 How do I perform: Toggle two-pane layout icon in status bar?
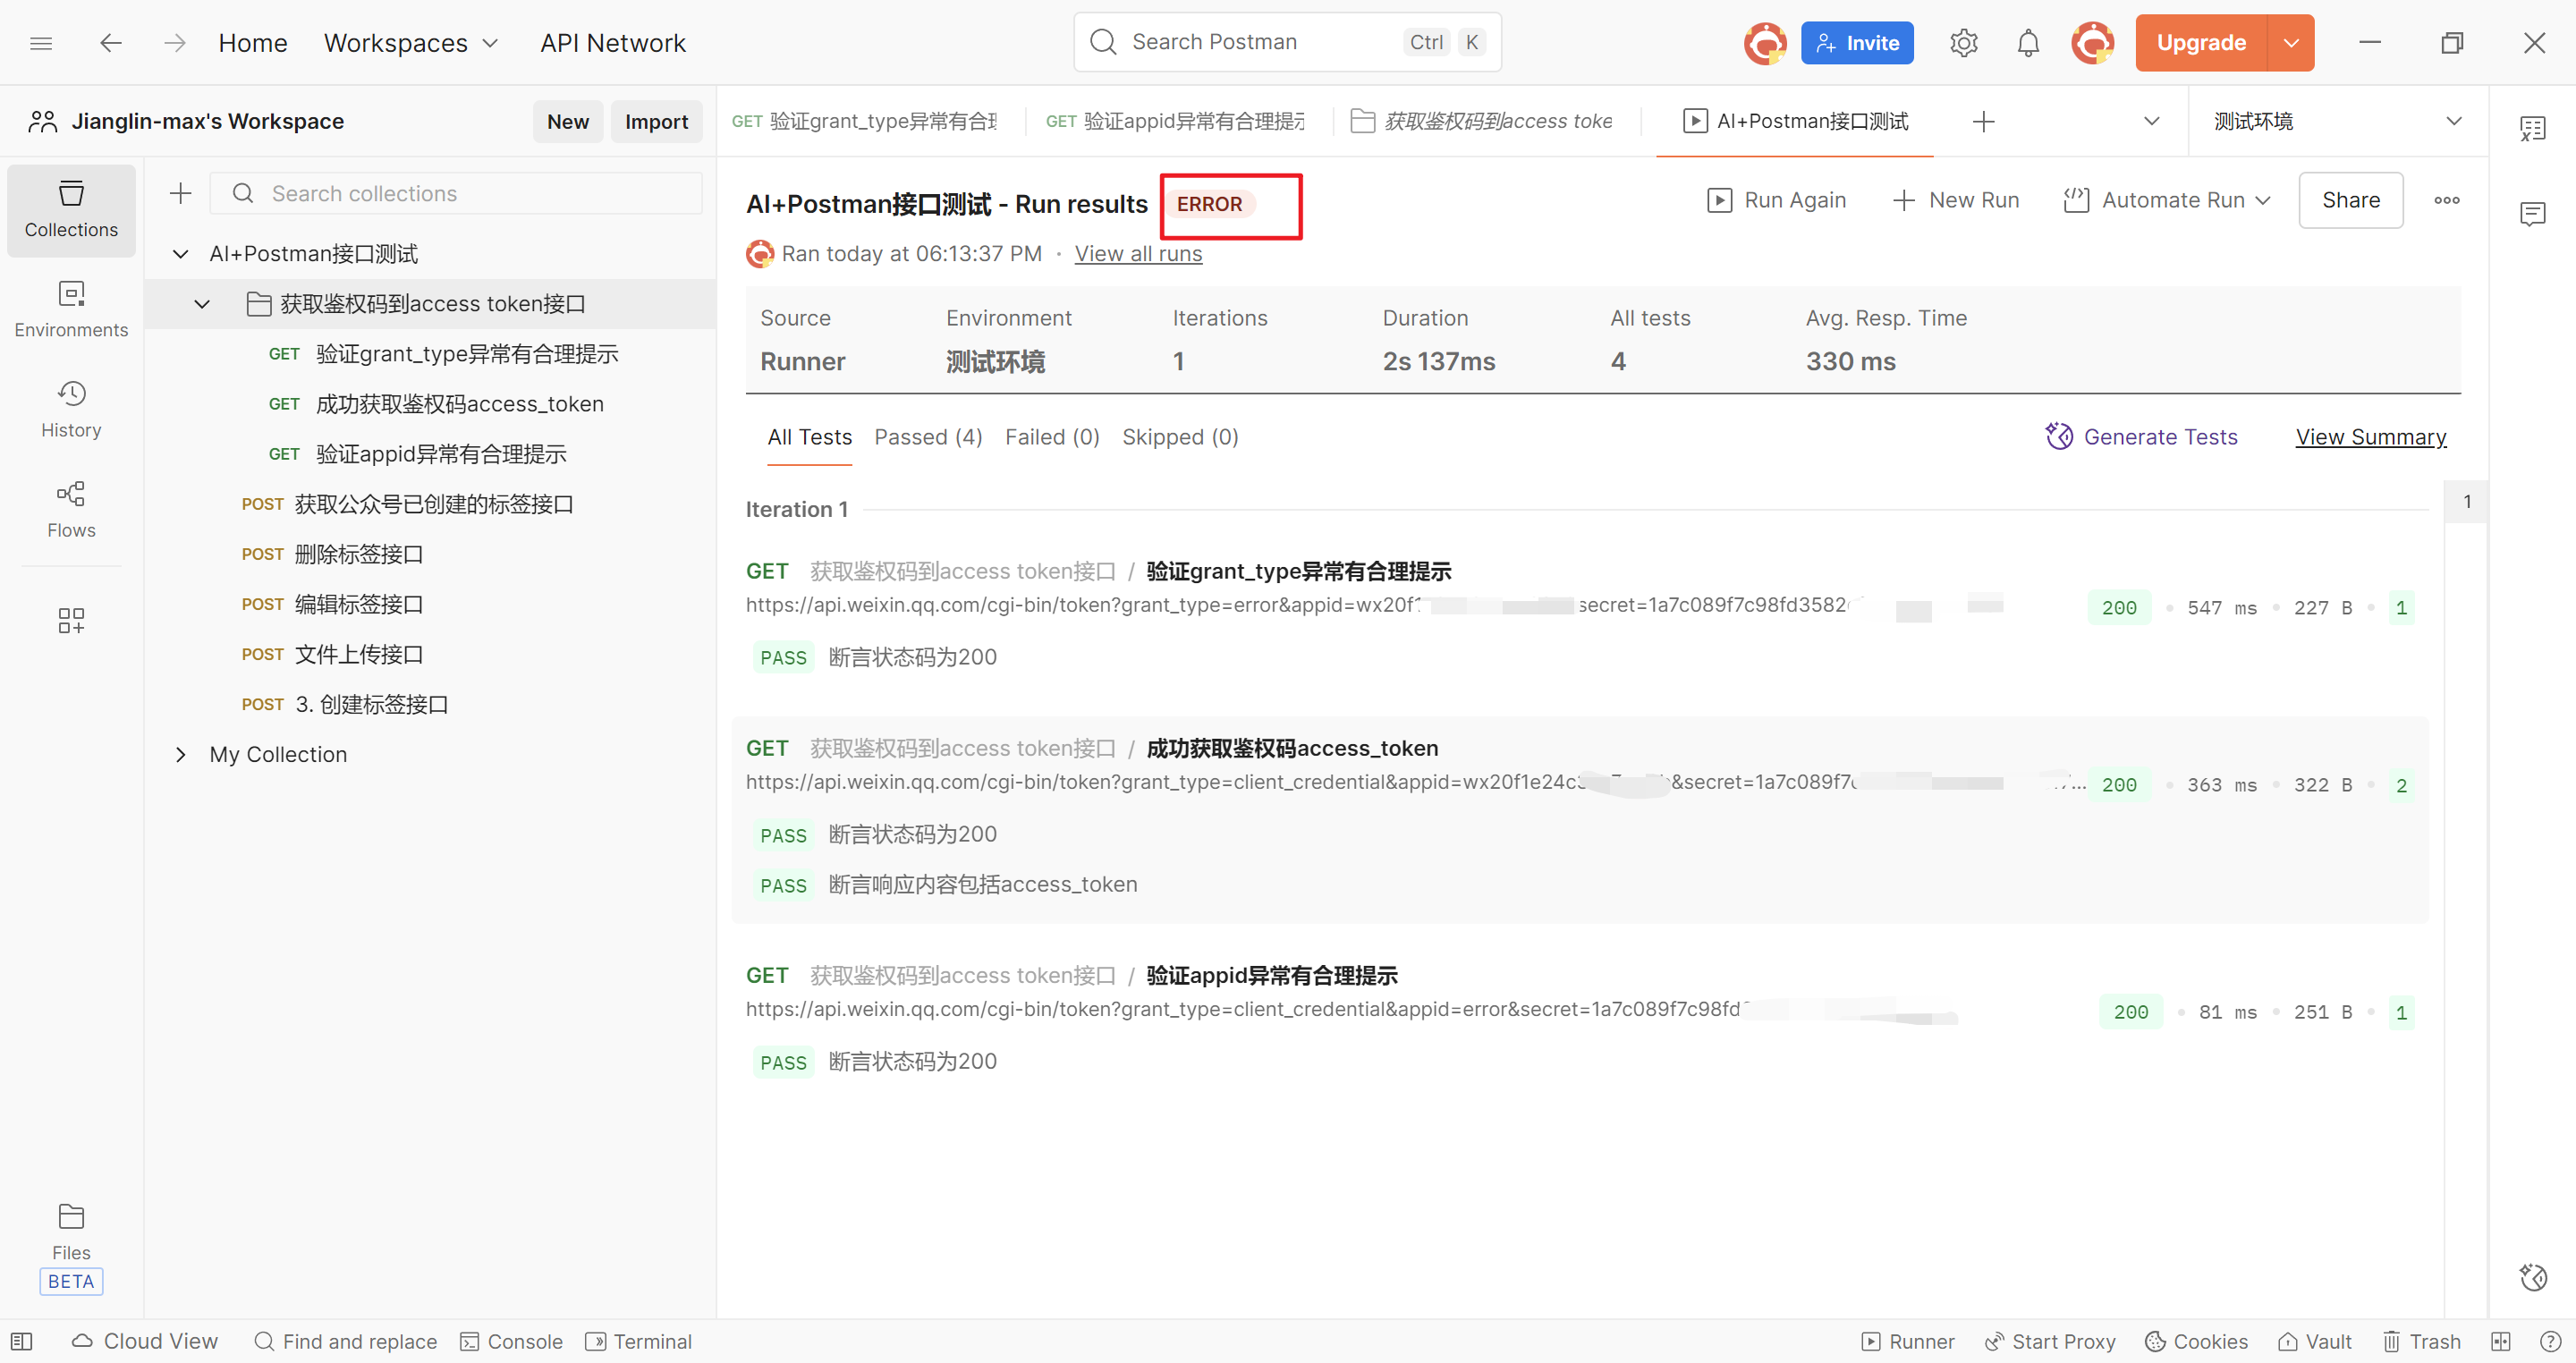[2501, 1341]
